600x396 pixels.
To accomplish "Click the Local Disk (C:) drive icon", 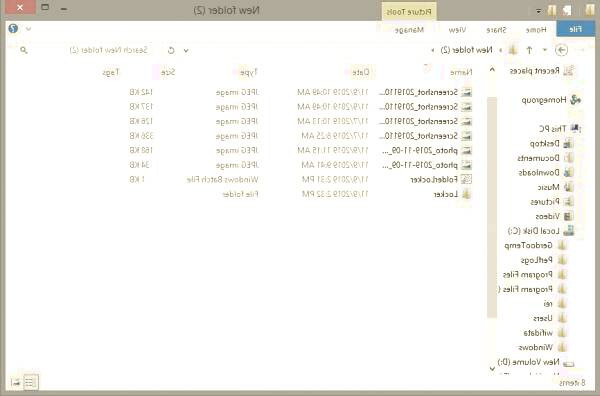I will pyautogui.click(x=569, y=231).
